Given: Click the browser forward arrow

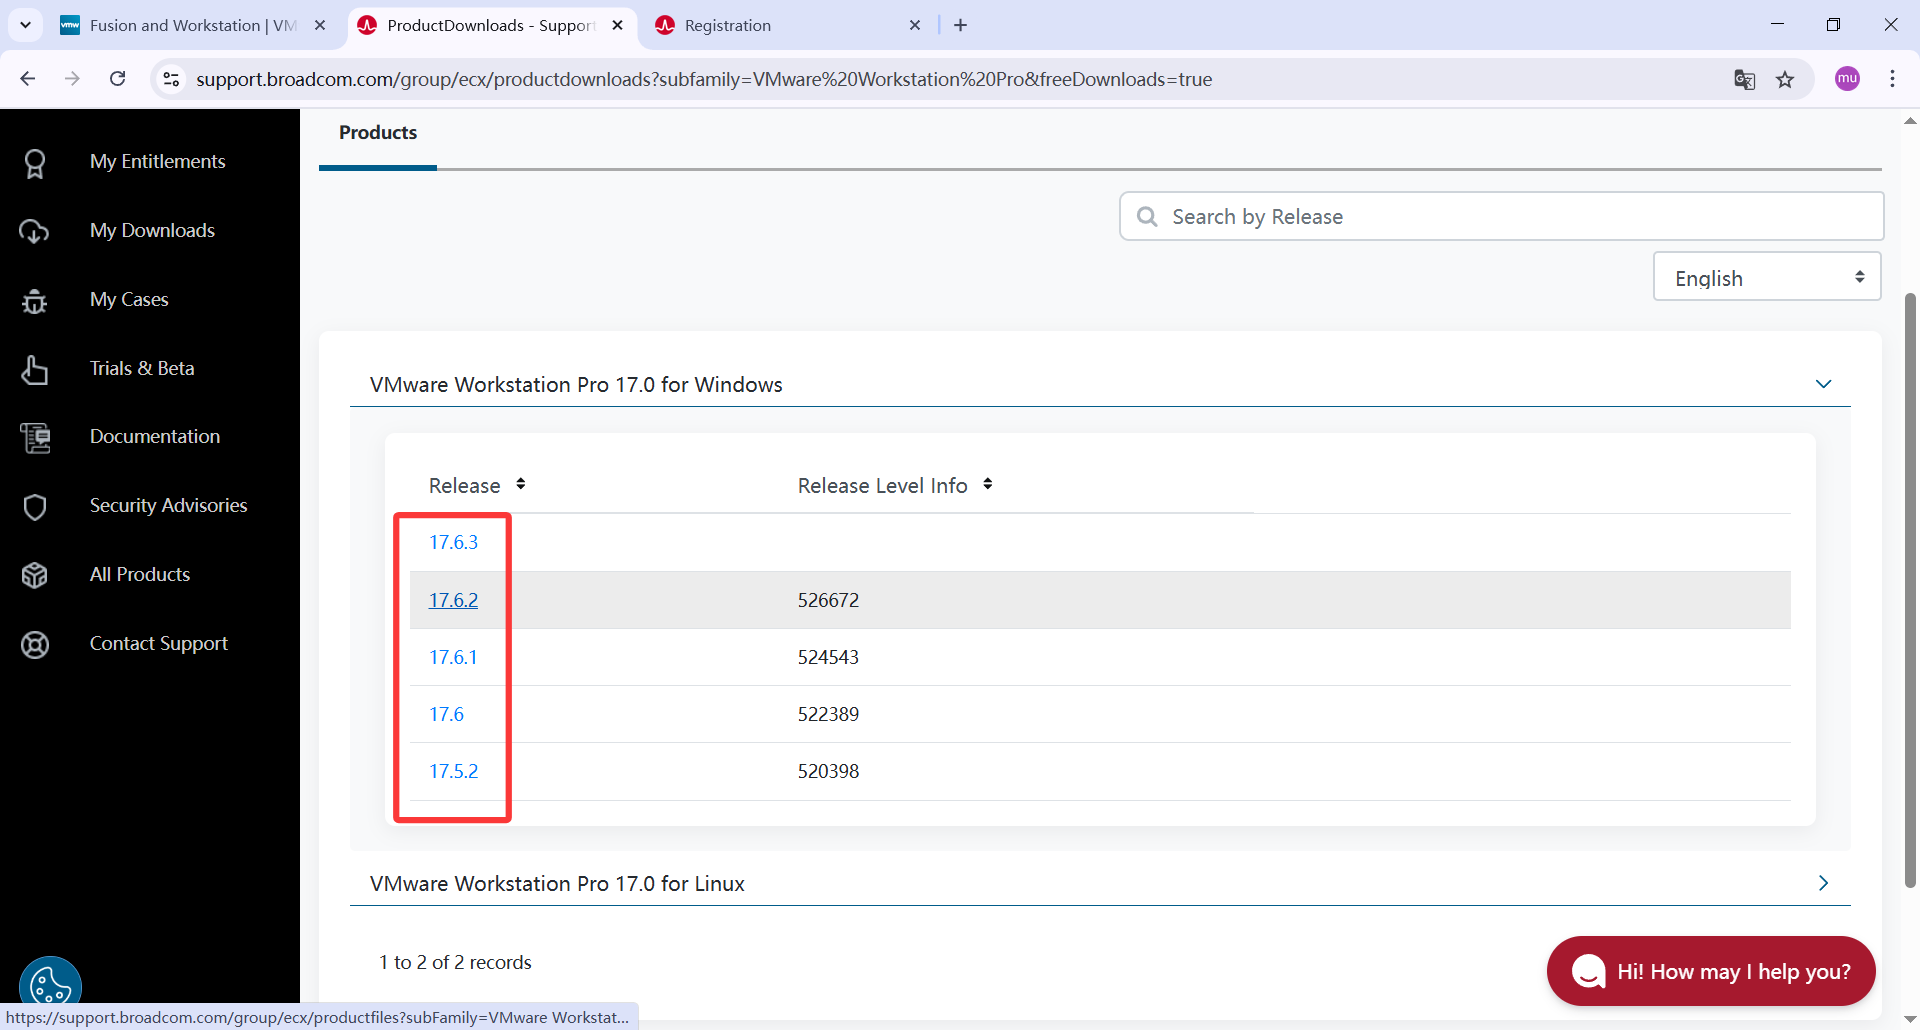Looking at the screenshot, I should 72,79.
